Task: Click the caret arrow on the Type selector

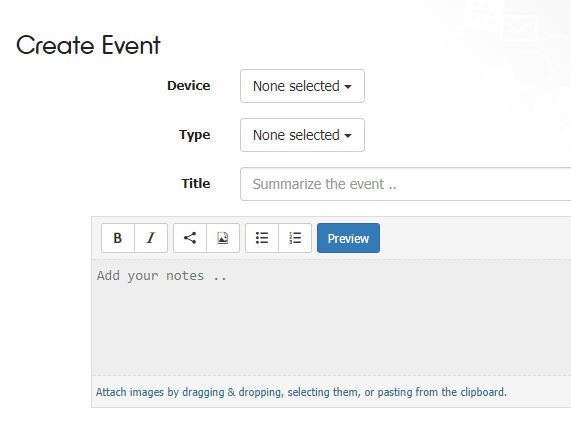Action: [348, 136]
